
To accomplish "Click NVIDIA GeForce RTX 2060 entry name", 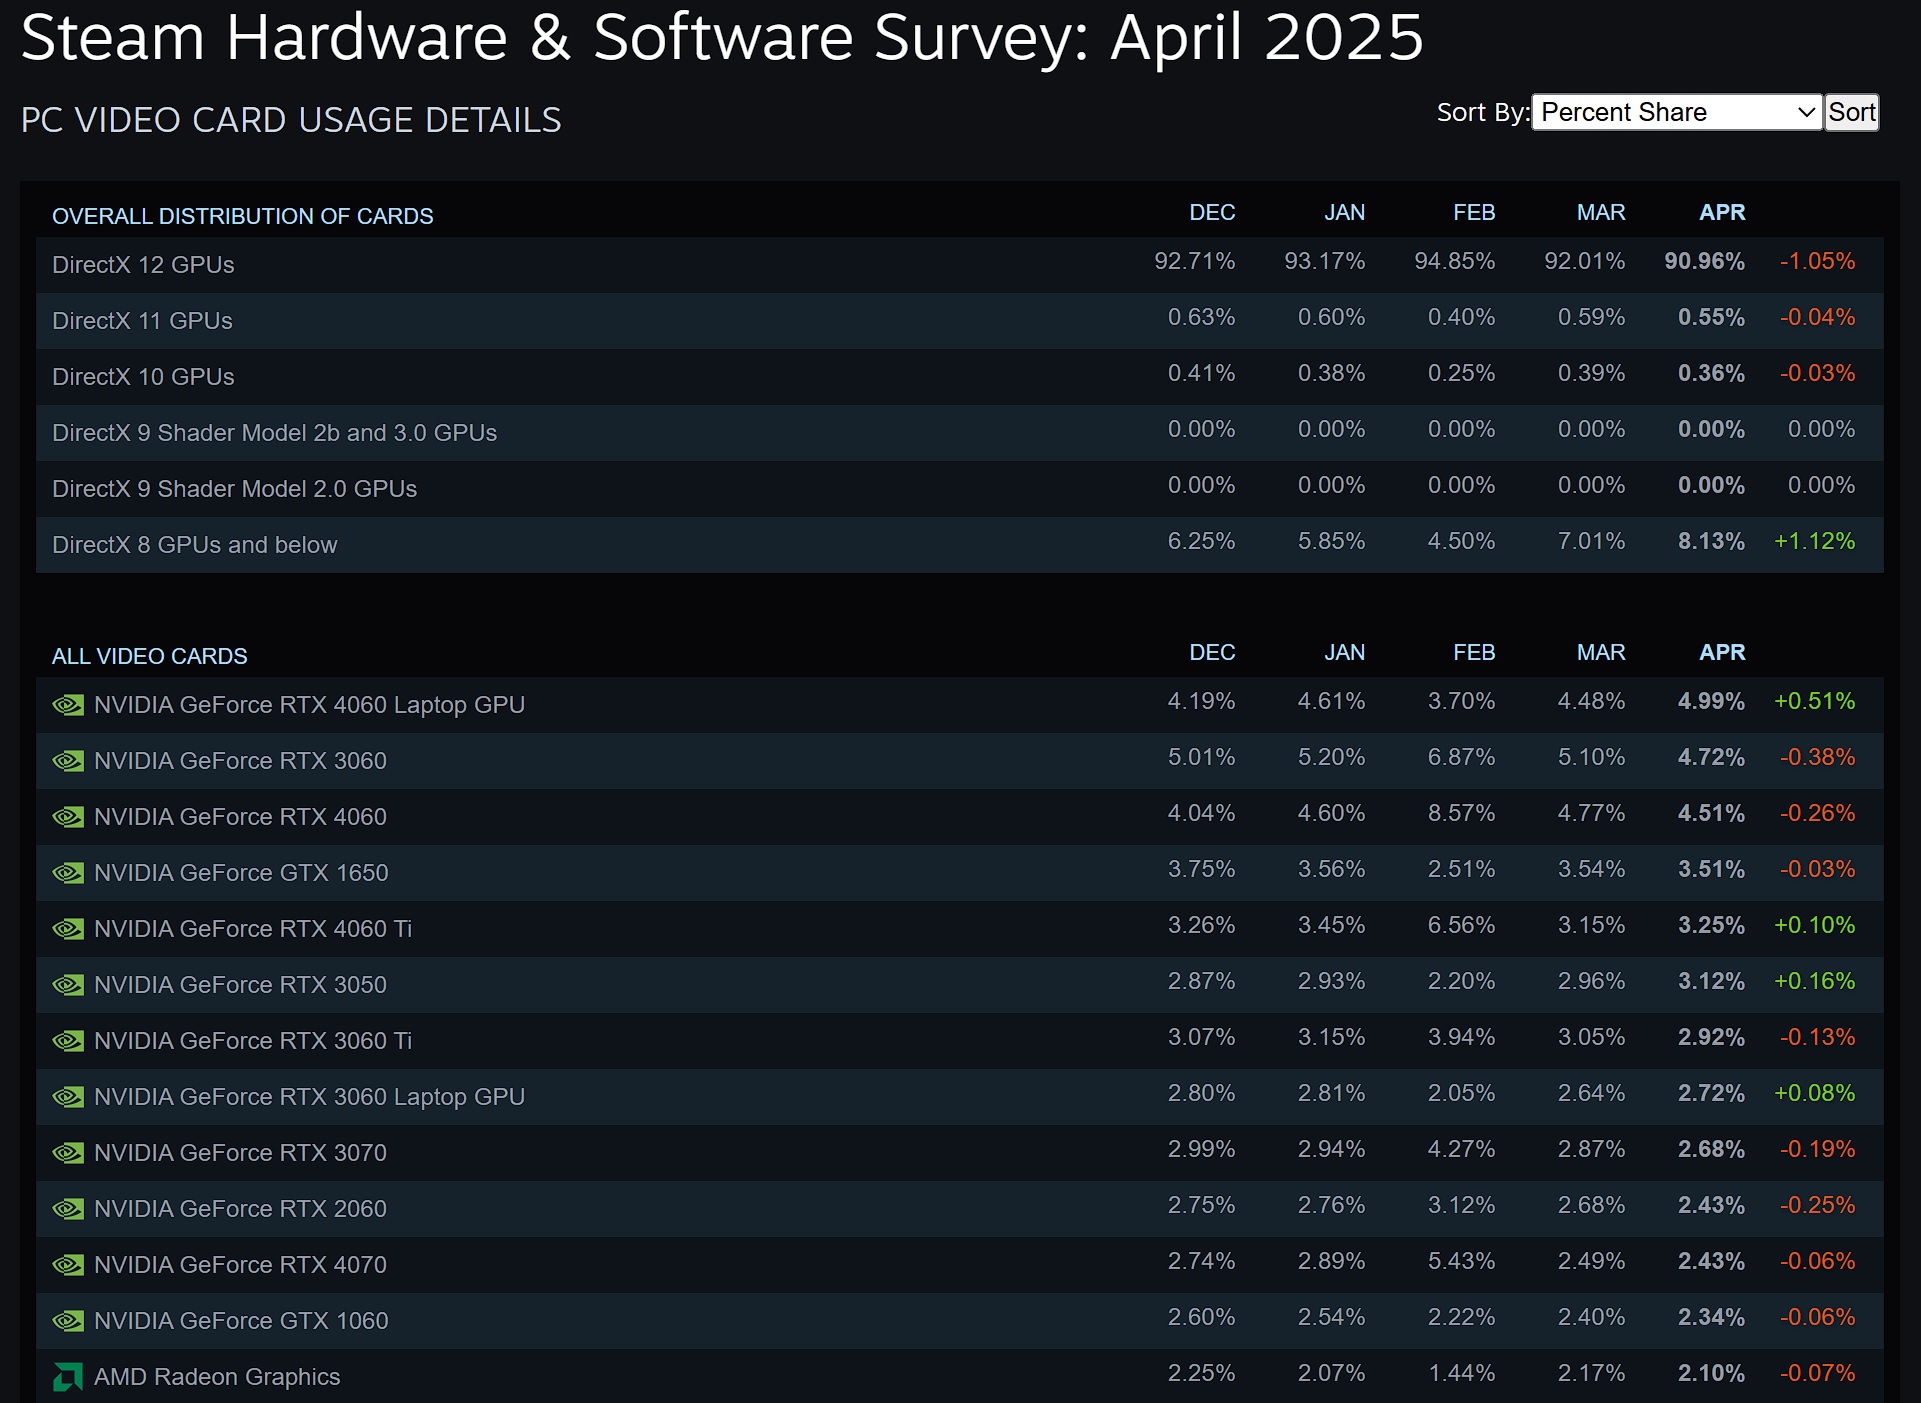I will [240, 1209].
